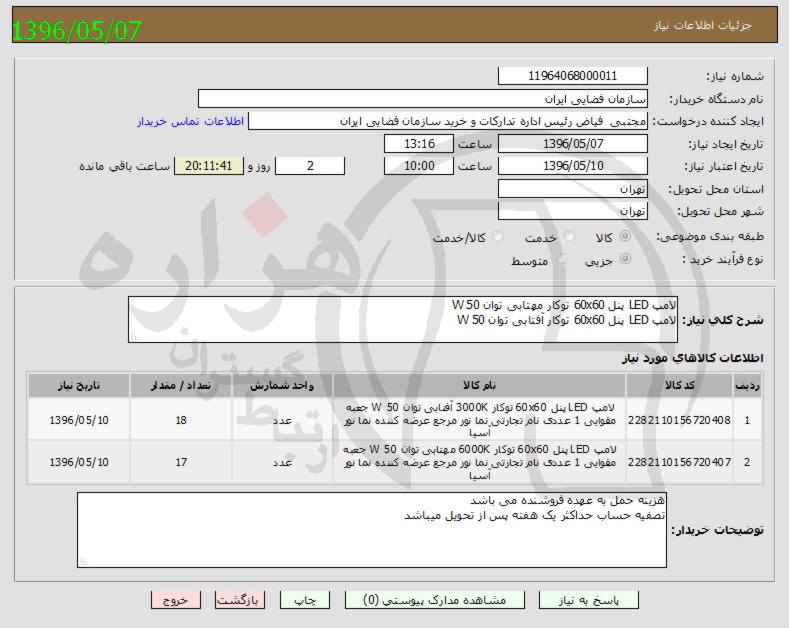Click the شهر محل تحویل field
The width and height of the screenshot is (789, 628).
[x=572, y=211]
